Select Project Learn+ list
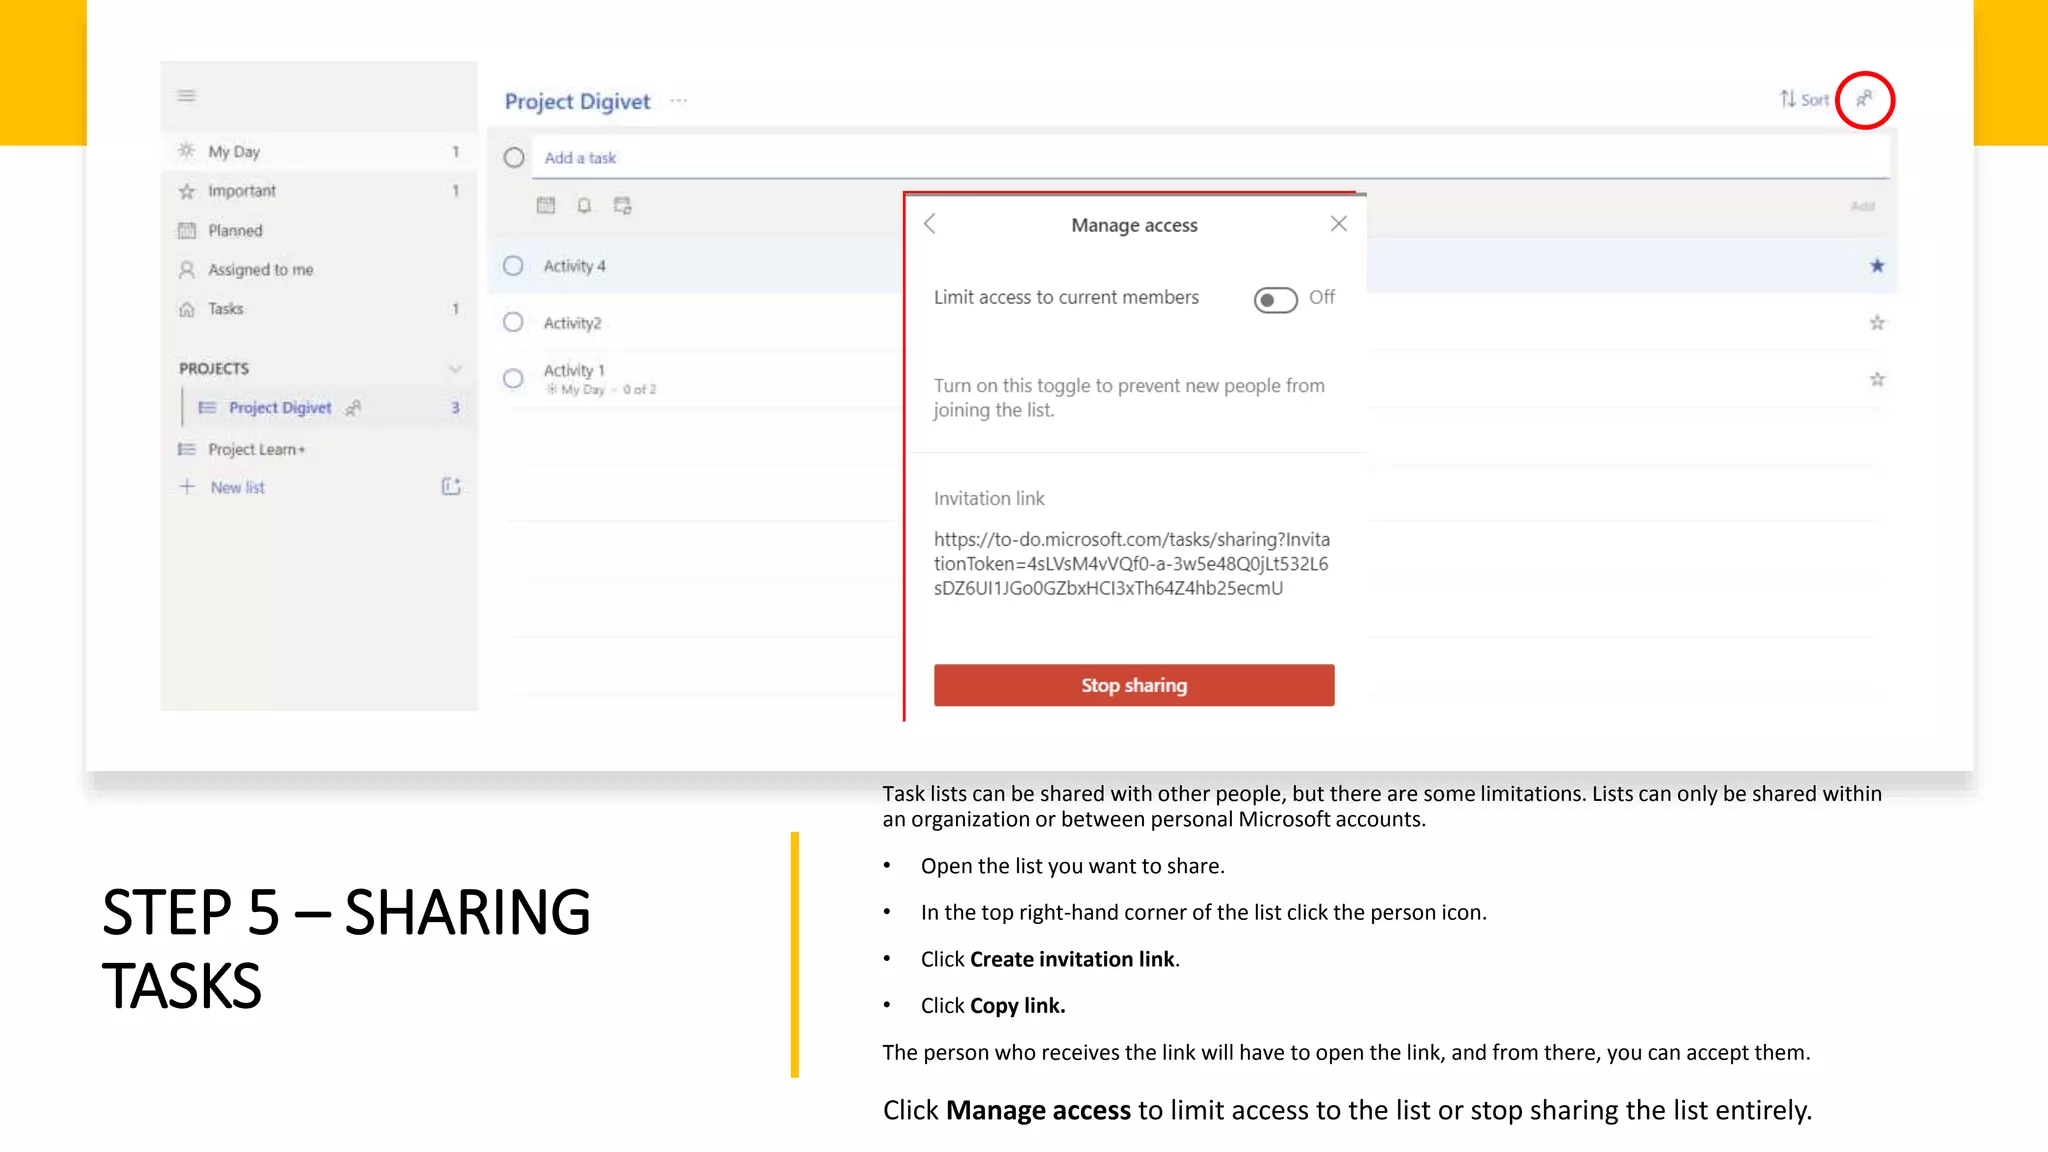Screen dimensions: 2048x1152 (x=318, y=449)
